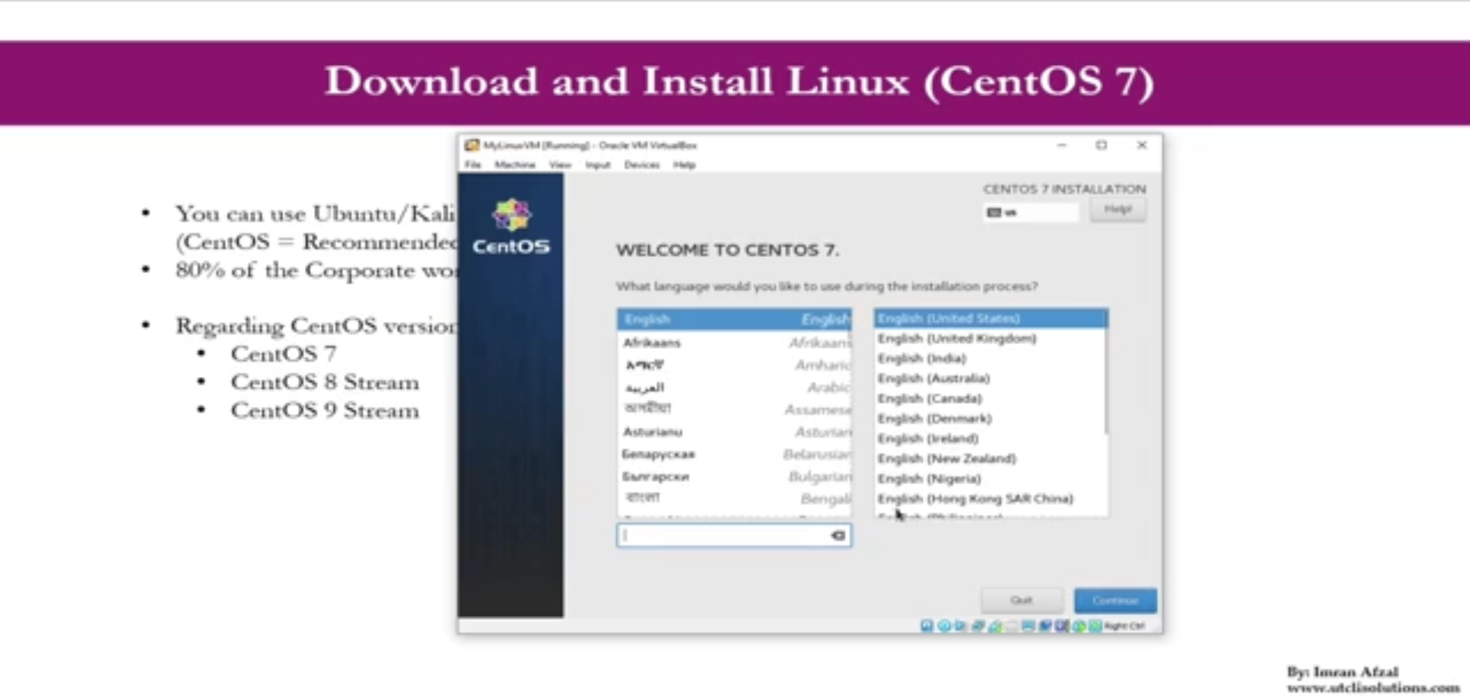This screenshot has height=698, width=1470.
Task: Open the Machine menu
Action: (515, 165)
